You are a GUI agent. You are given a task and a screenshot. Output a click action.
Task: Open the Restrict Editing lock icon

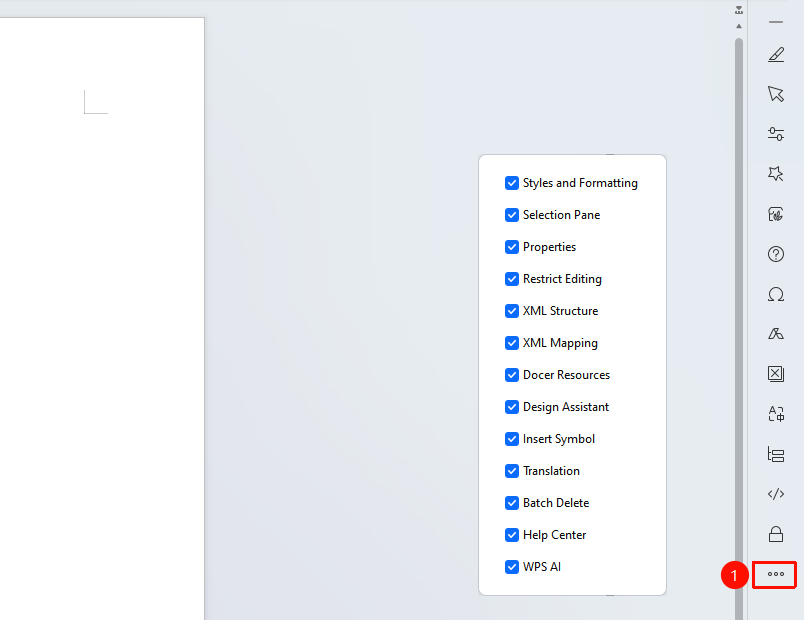(776, 534)
